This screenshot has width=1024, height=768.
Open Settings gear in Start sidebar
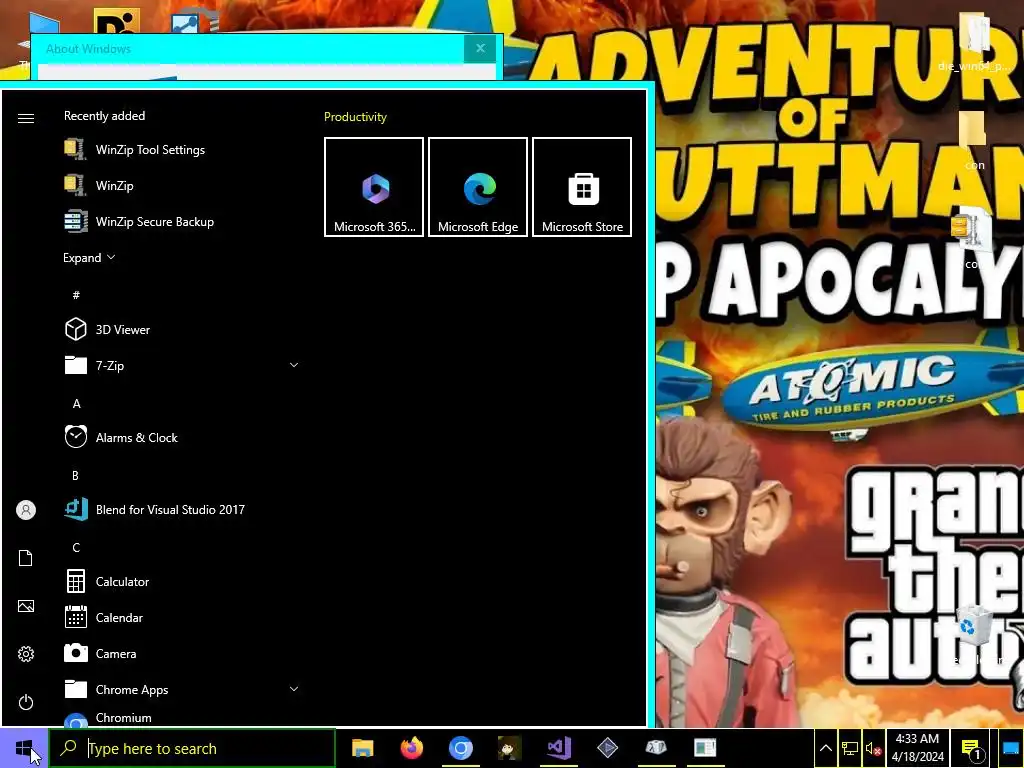[x=26, y=654]
